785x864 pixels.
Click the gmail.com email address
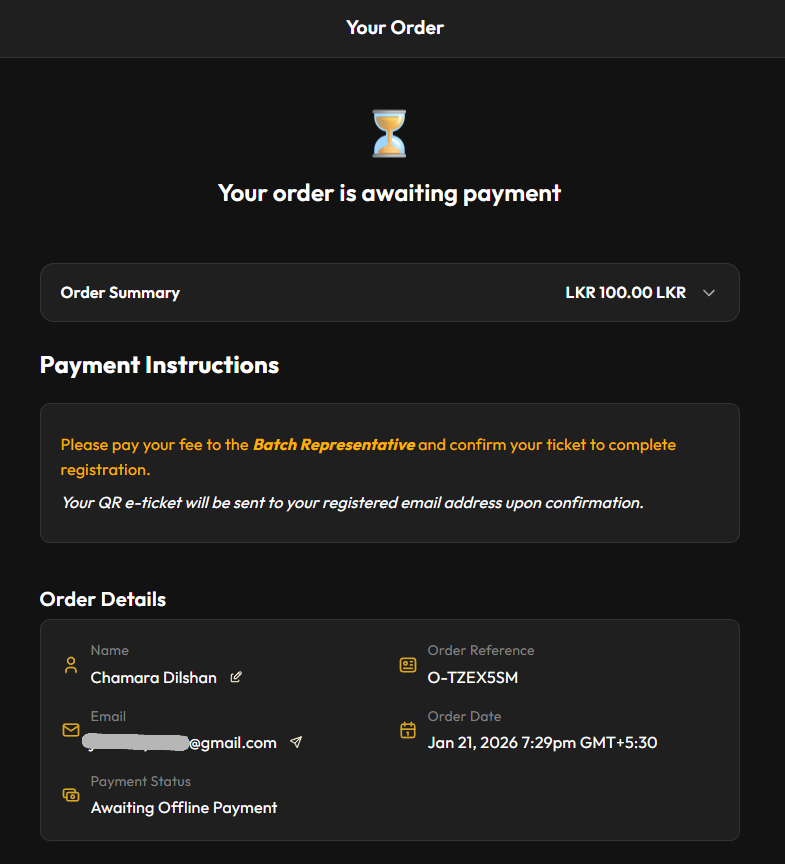point(232,743)
